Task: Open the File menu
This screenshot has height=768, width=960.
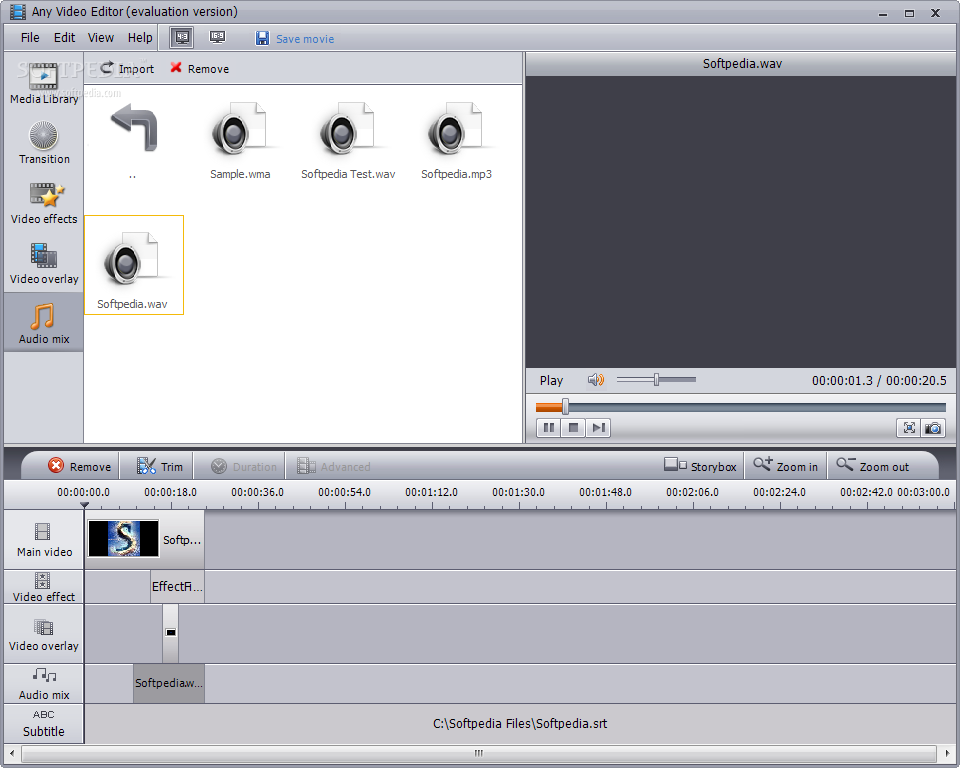Action: click(30, 37)
